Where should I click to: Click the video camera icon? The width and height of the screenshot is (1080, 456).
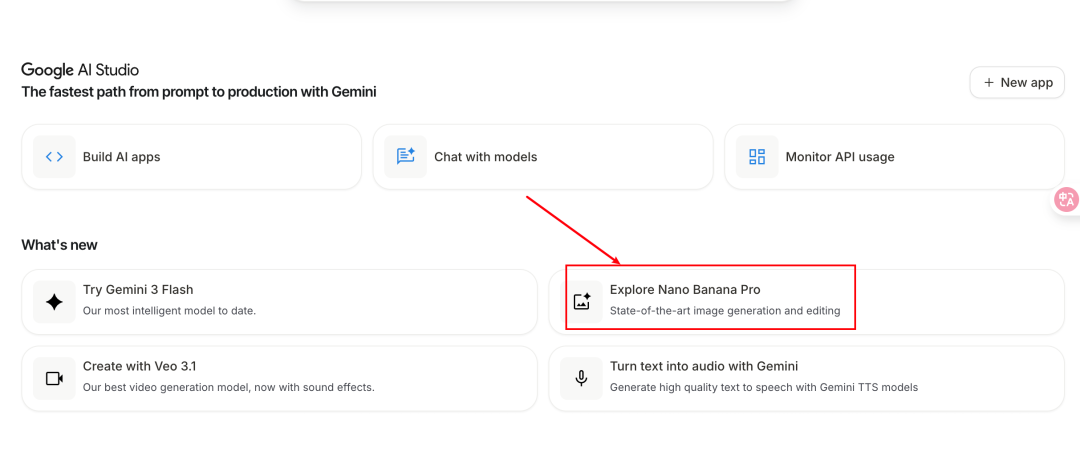click(x=54, y=378)
